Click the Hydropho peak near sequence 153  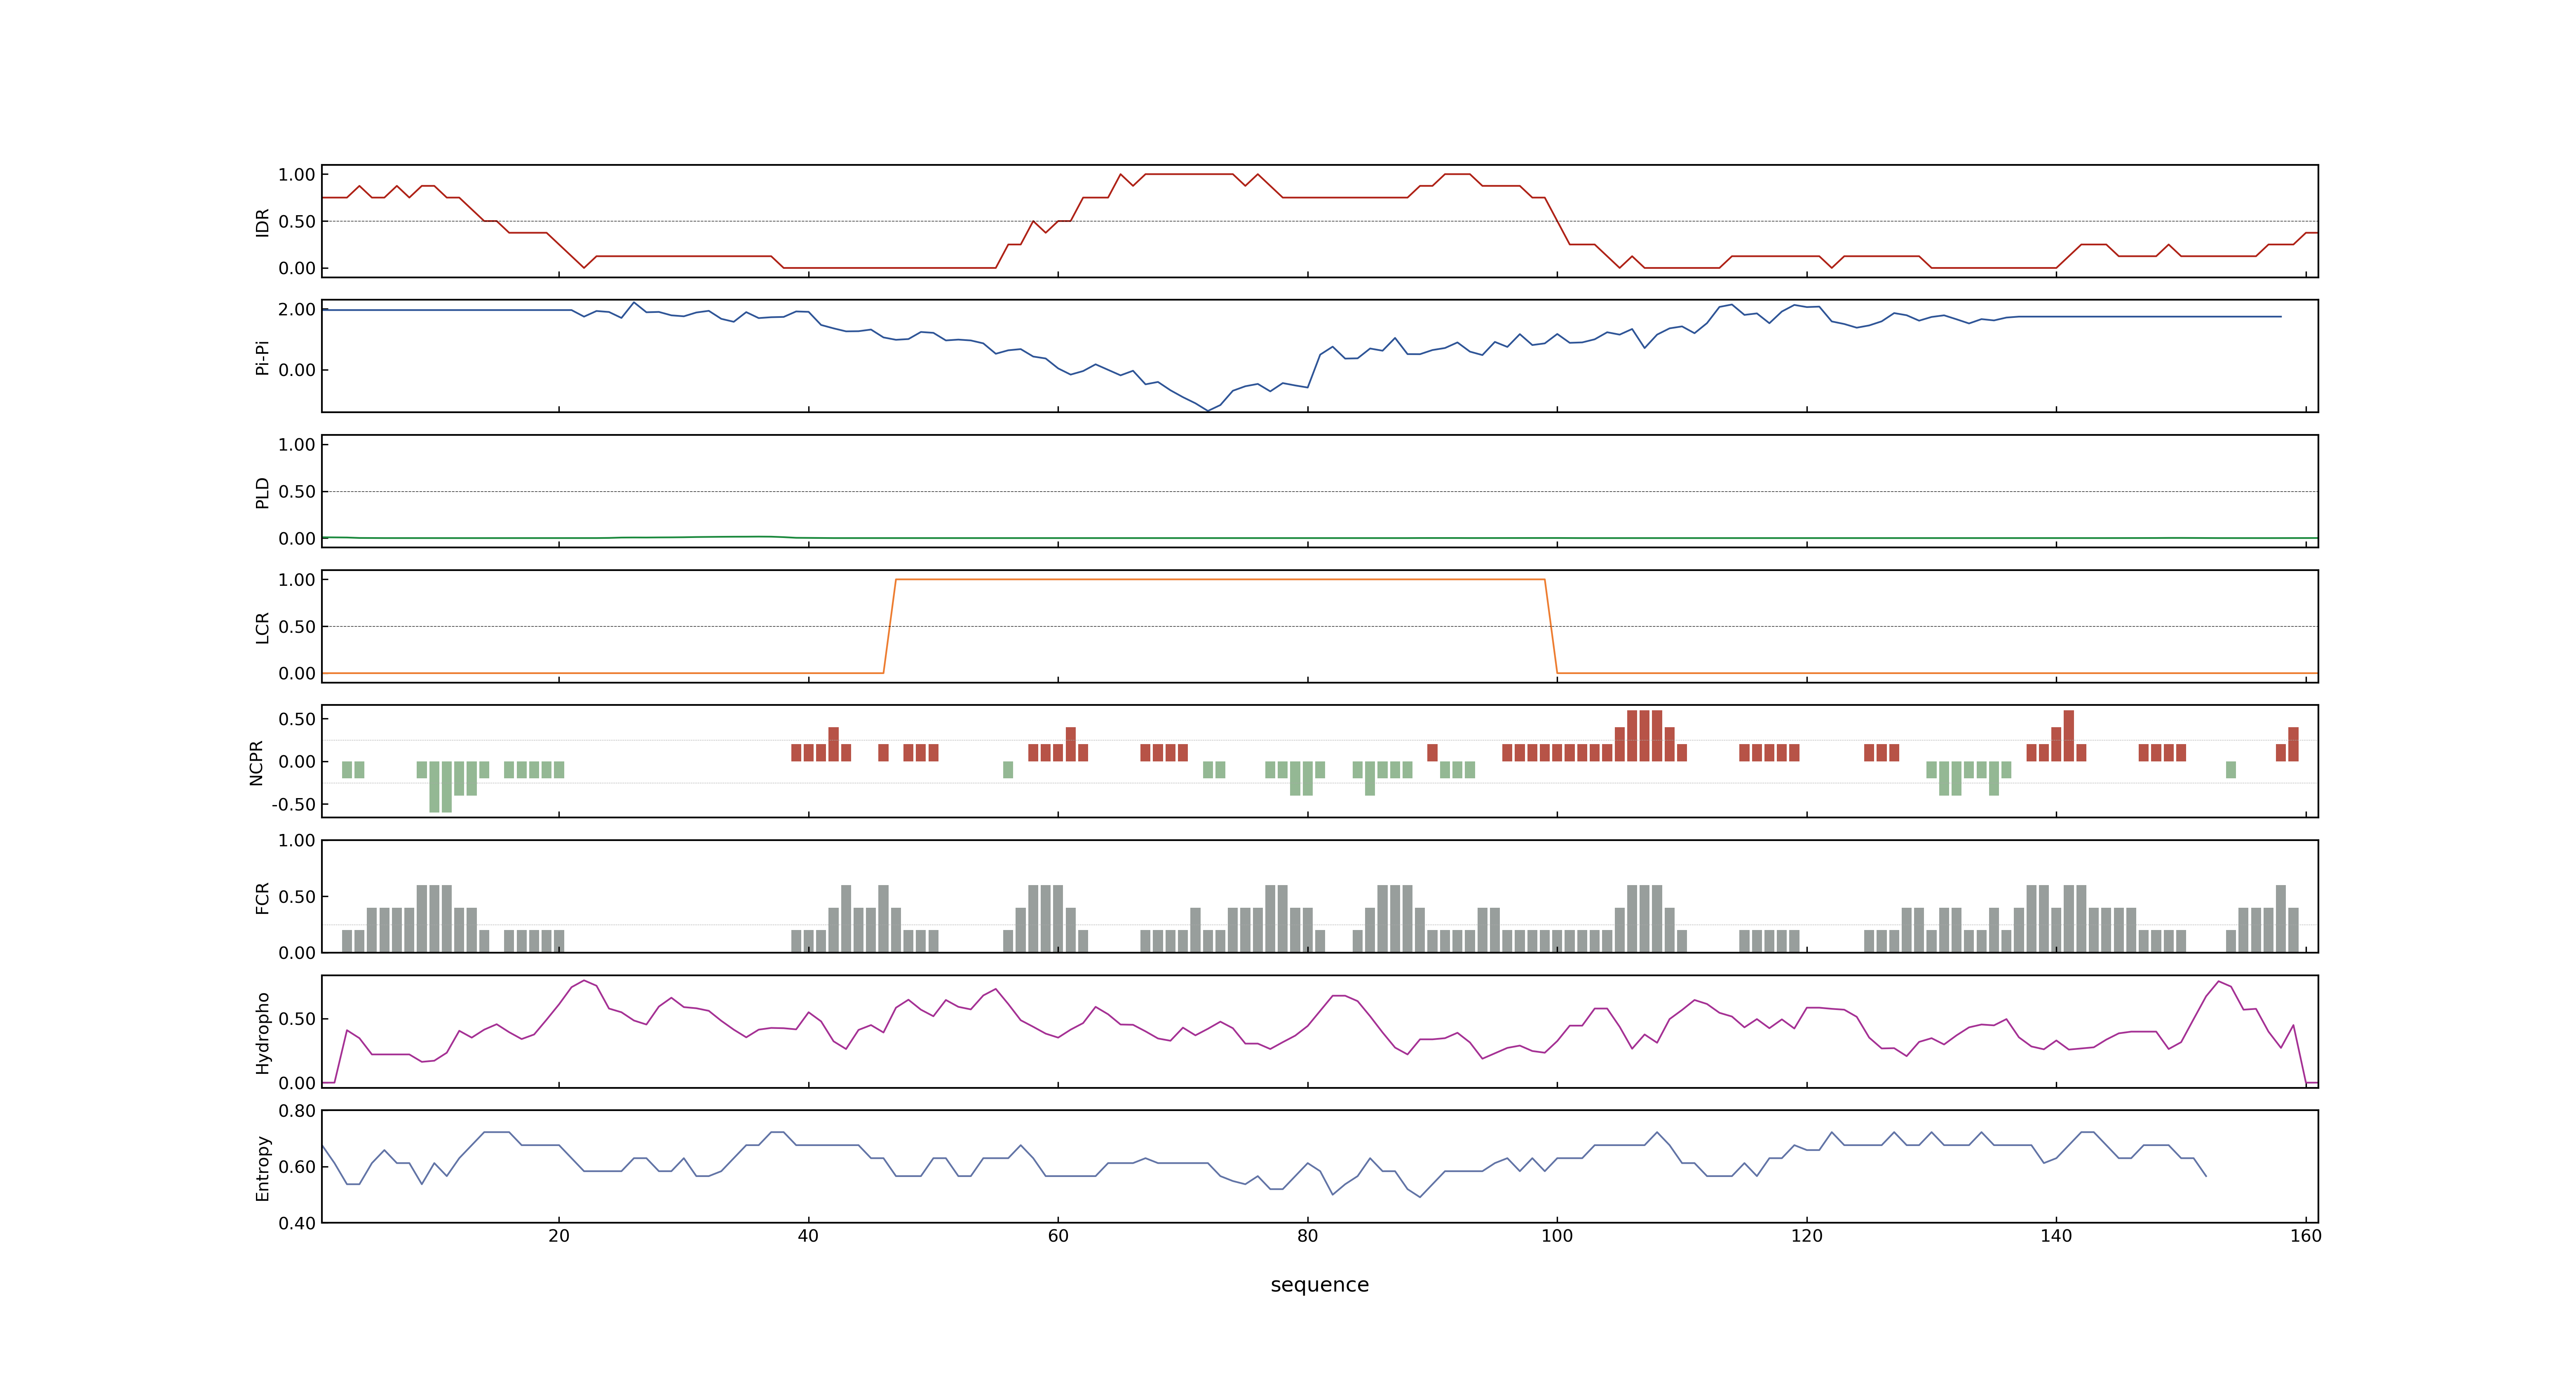pos(2219,981)
